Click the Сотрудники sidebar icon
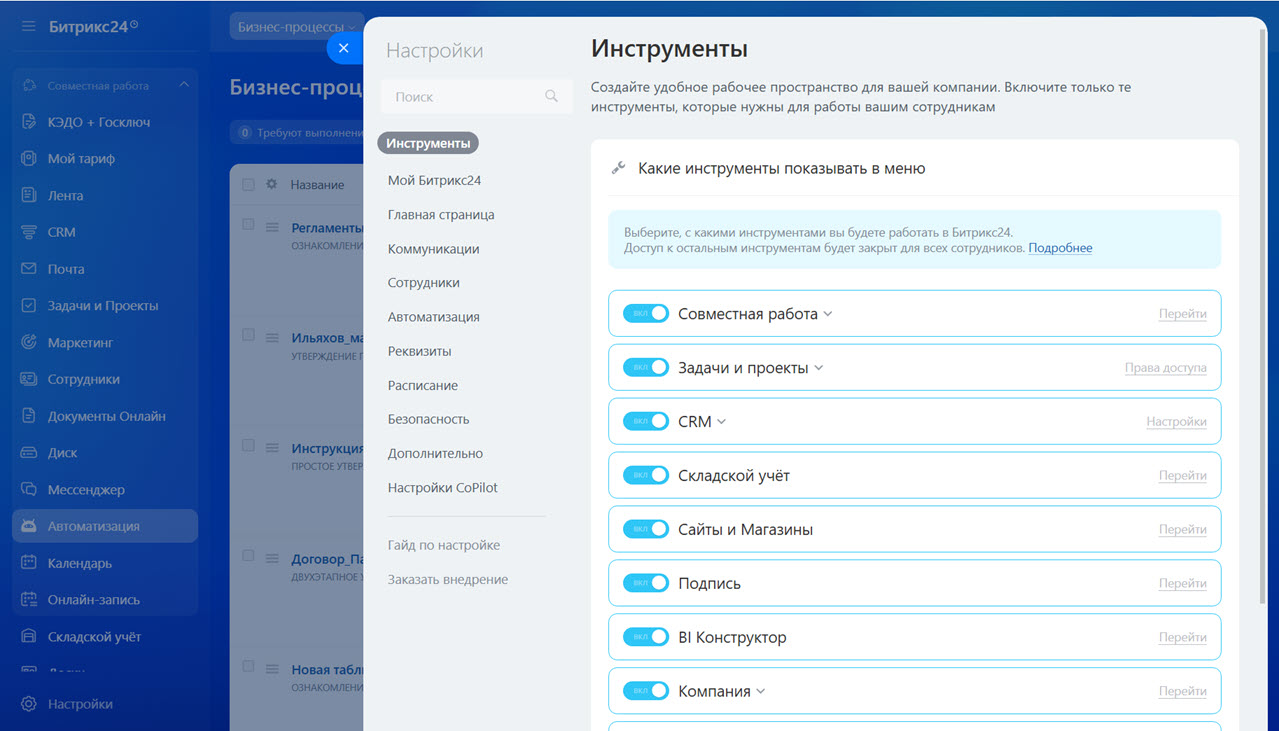The height and width of the screenshot is (731, 1279). tap(29, 380)
